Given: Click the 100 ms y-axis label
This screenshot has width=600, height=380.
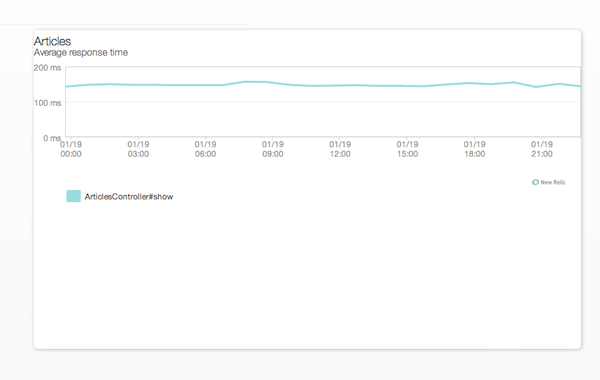Looking at the screenshot, I should tap(47, 103).
